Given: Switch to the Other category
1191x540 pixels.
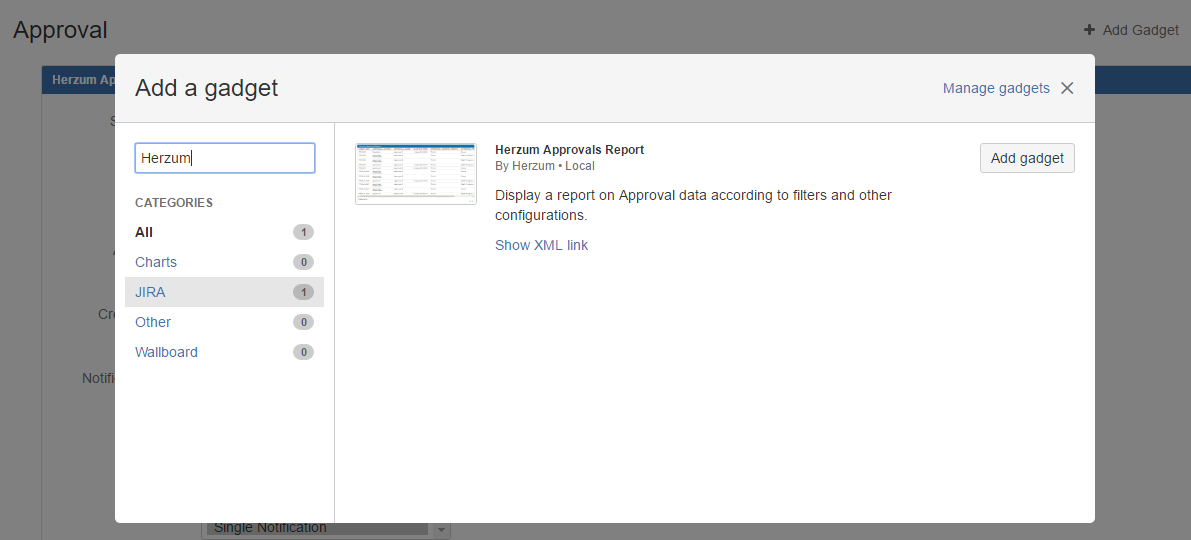Looking at the screenshot, I should 153,322.
